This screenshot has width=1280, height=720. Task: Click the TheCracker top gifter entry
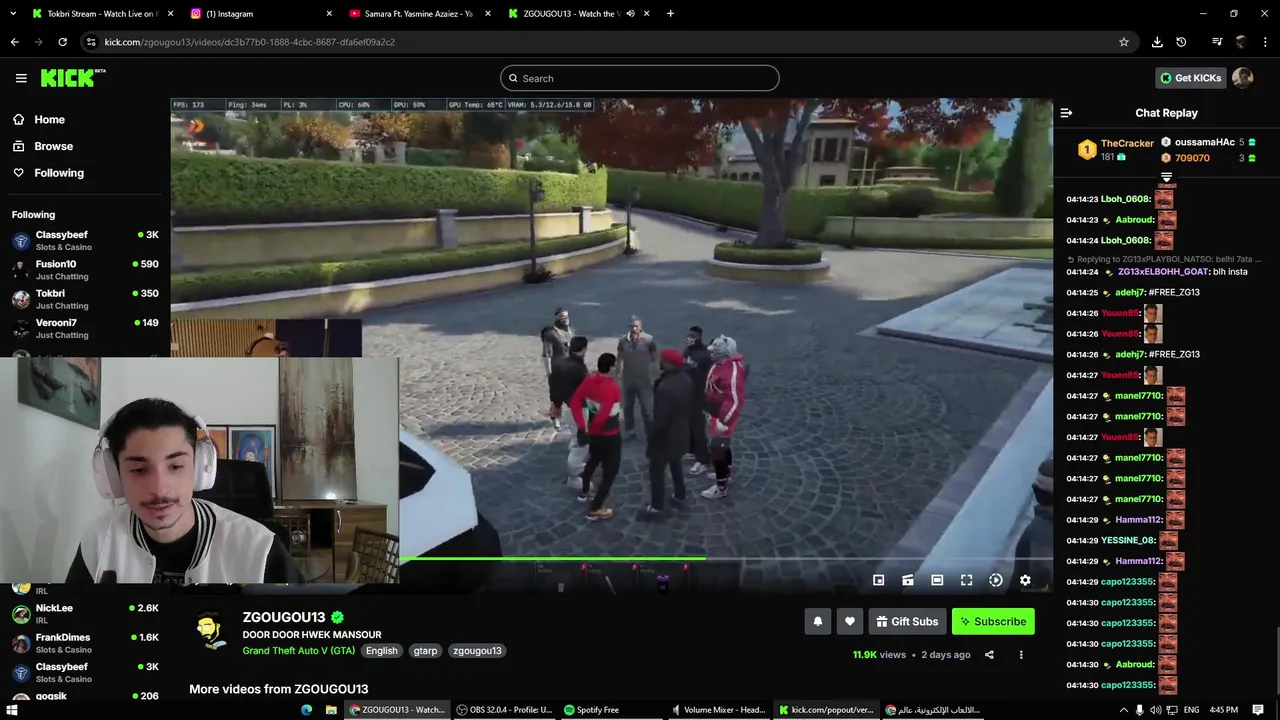point(1115,150)
